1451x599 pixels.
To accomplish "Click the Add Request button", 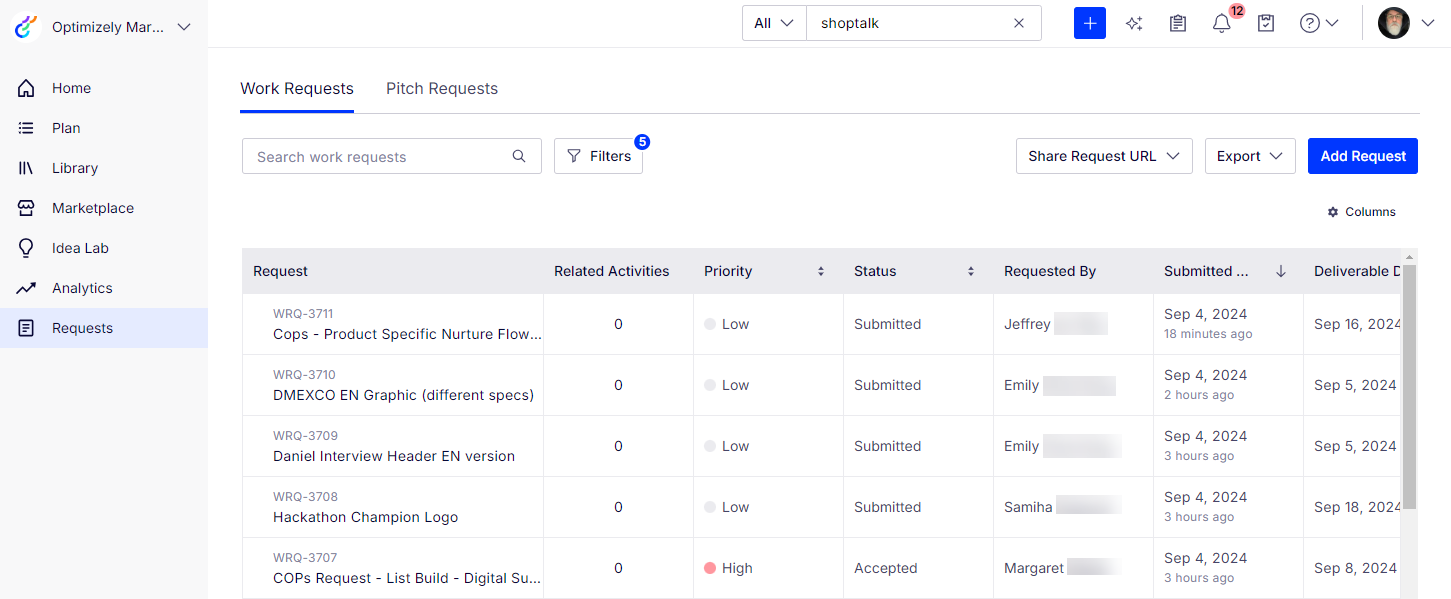I will (x=1362, y=156).
